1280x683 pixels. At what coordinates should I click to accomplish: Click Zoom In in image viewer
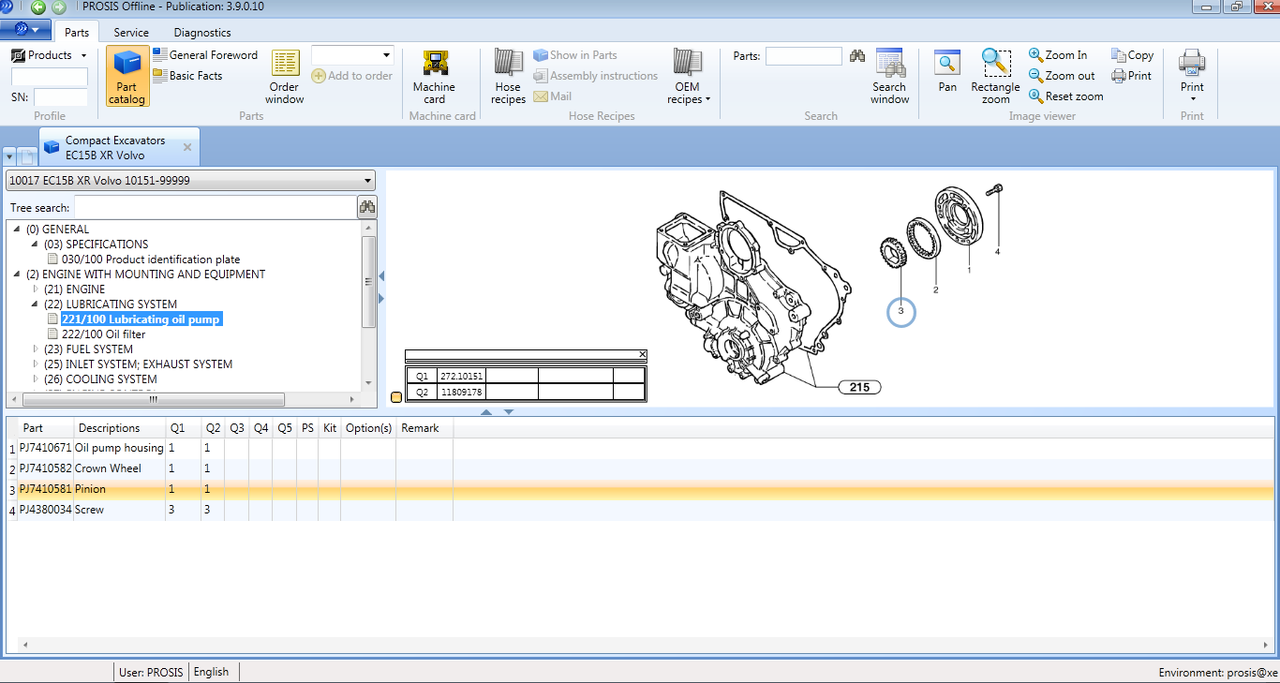(x=1058, y=55)
